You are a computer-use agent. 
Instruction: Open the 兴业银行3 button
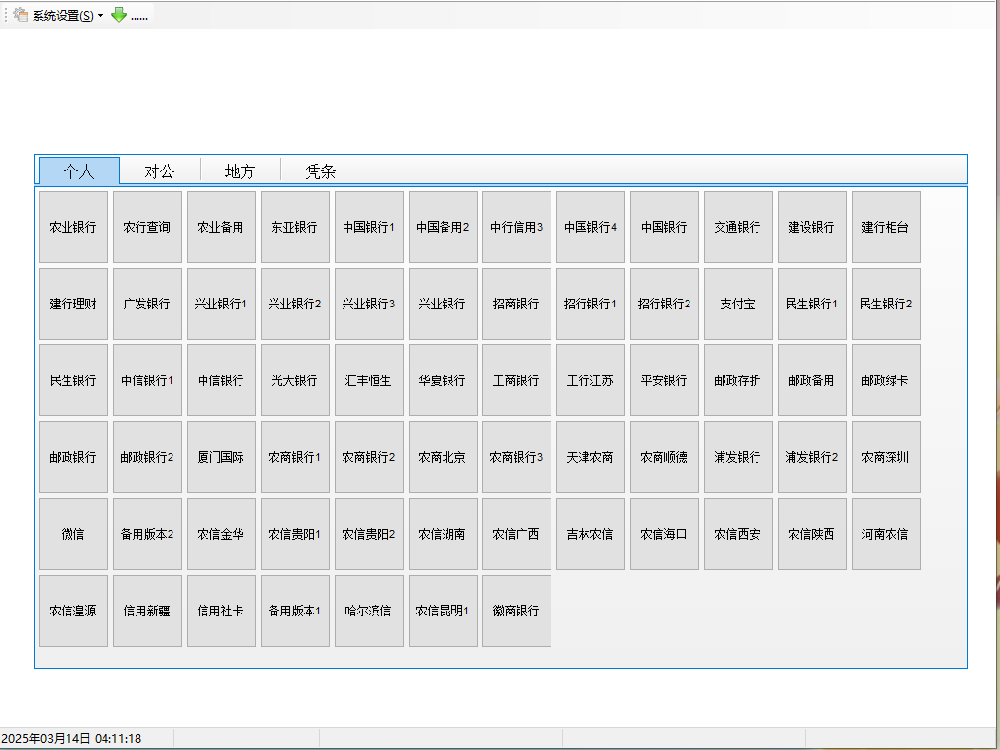tap(369, 304)
